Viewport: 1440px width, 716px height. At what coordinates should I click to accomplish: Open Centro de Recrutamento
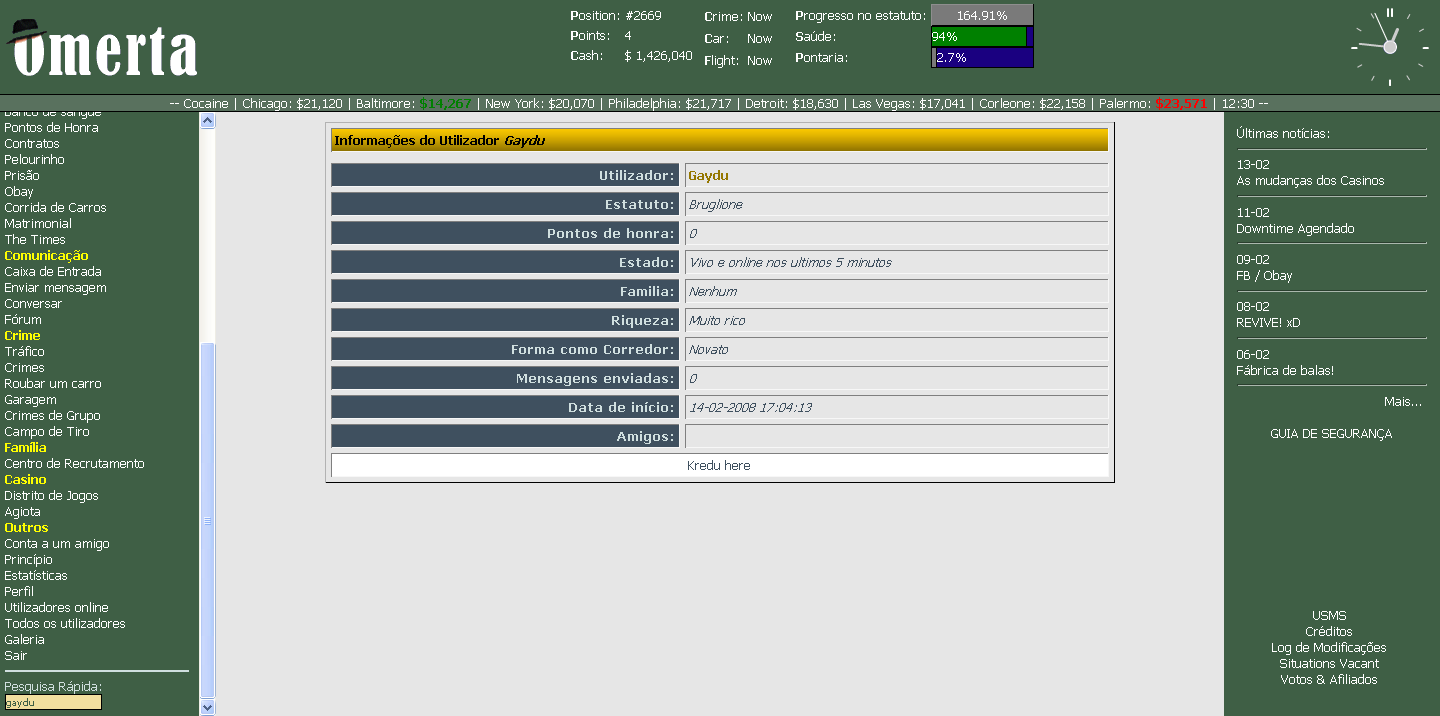pos(74,464)
